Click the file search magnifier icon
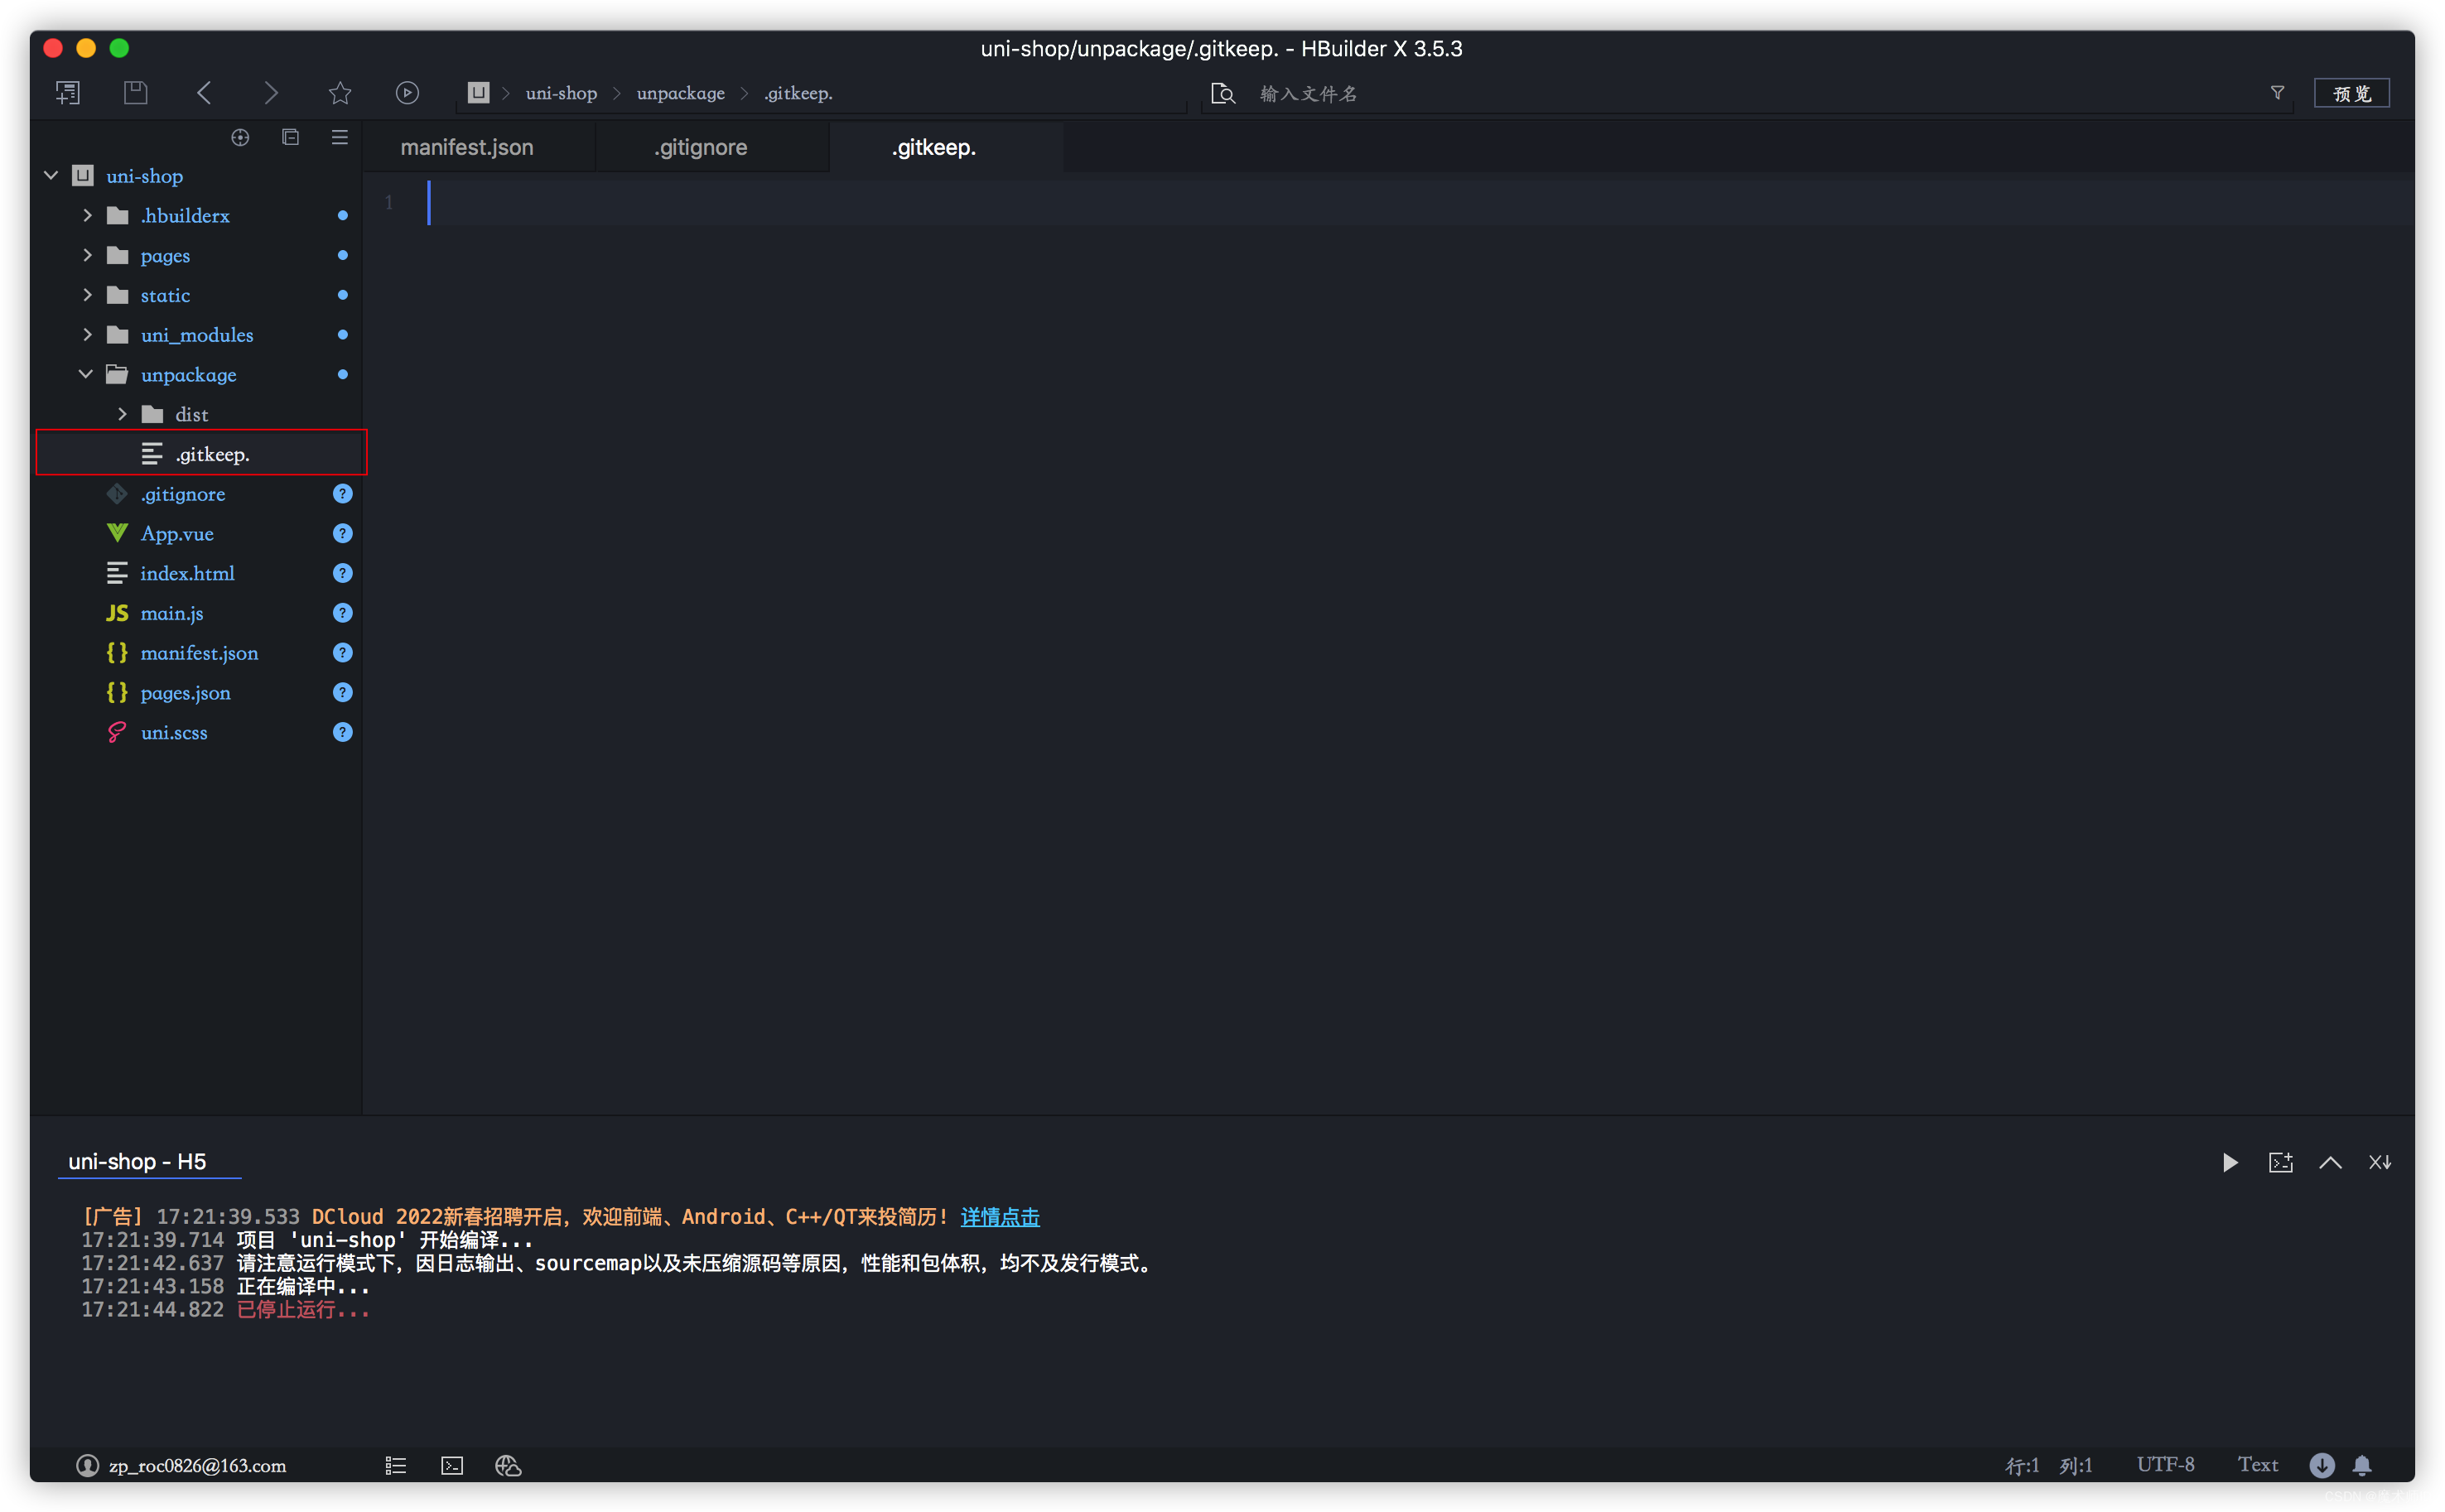This screenshot has height=1512, width=2445. click(1223, 93)
